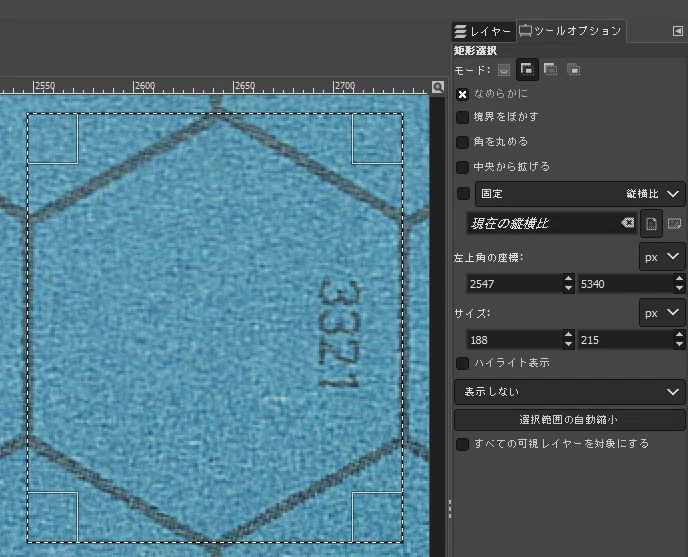The height and width of the screenshot is (557, 688).
Task: Enable the 固定 aspect ratio checkbox
Action: pos(463,194)
